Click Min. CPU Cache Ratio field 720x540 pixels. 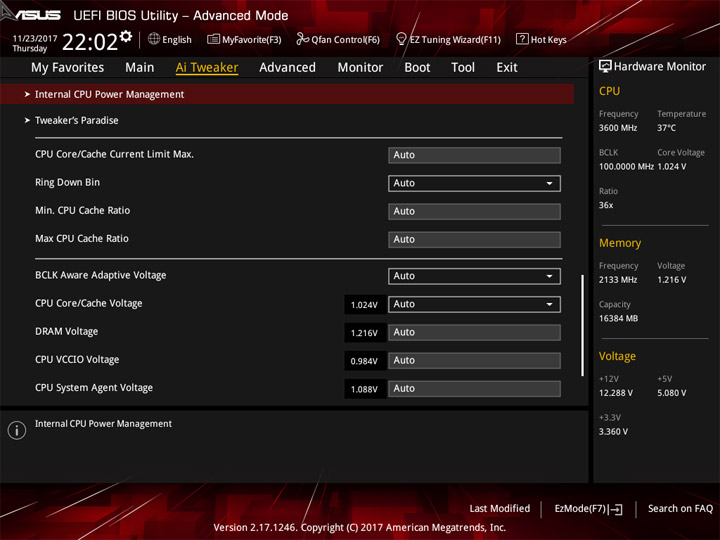click(474, 211)
